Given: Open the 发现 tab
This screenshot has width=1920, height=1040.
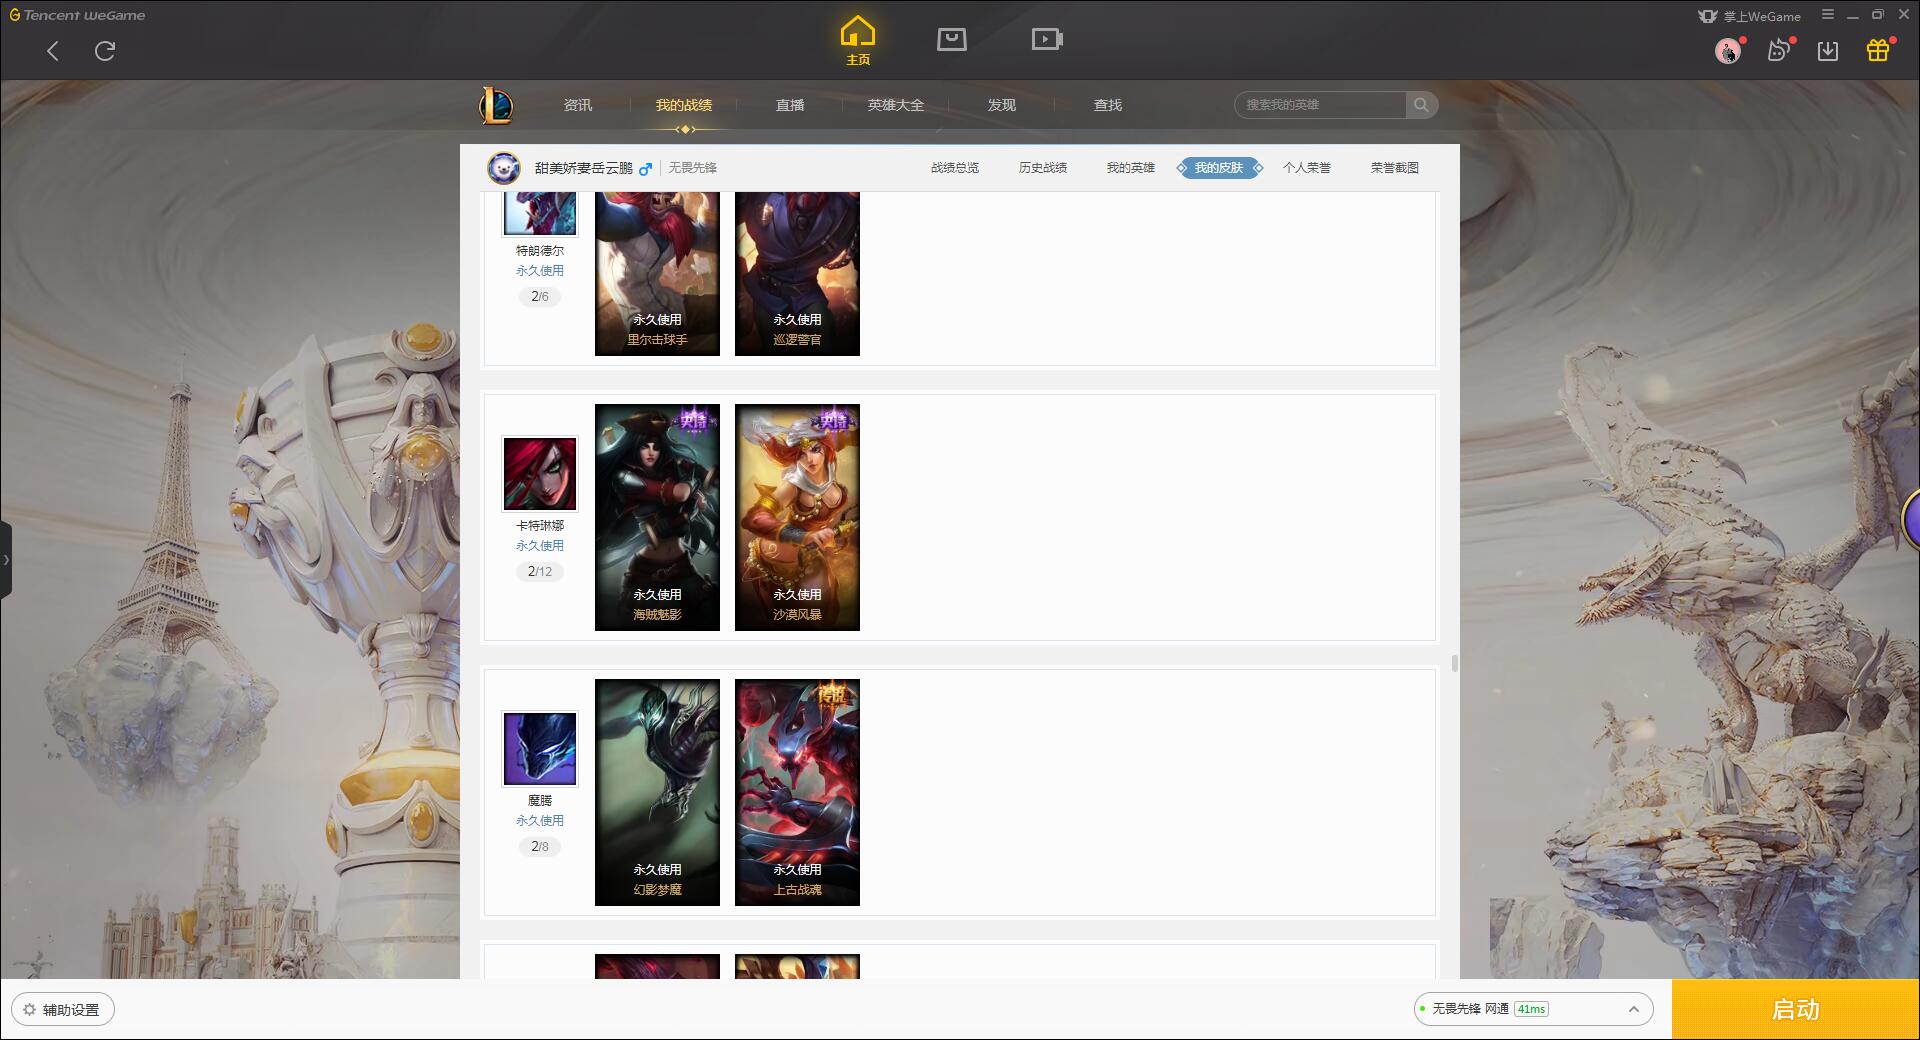Looking at the screenshot, I should click(x=1002, y=105).
